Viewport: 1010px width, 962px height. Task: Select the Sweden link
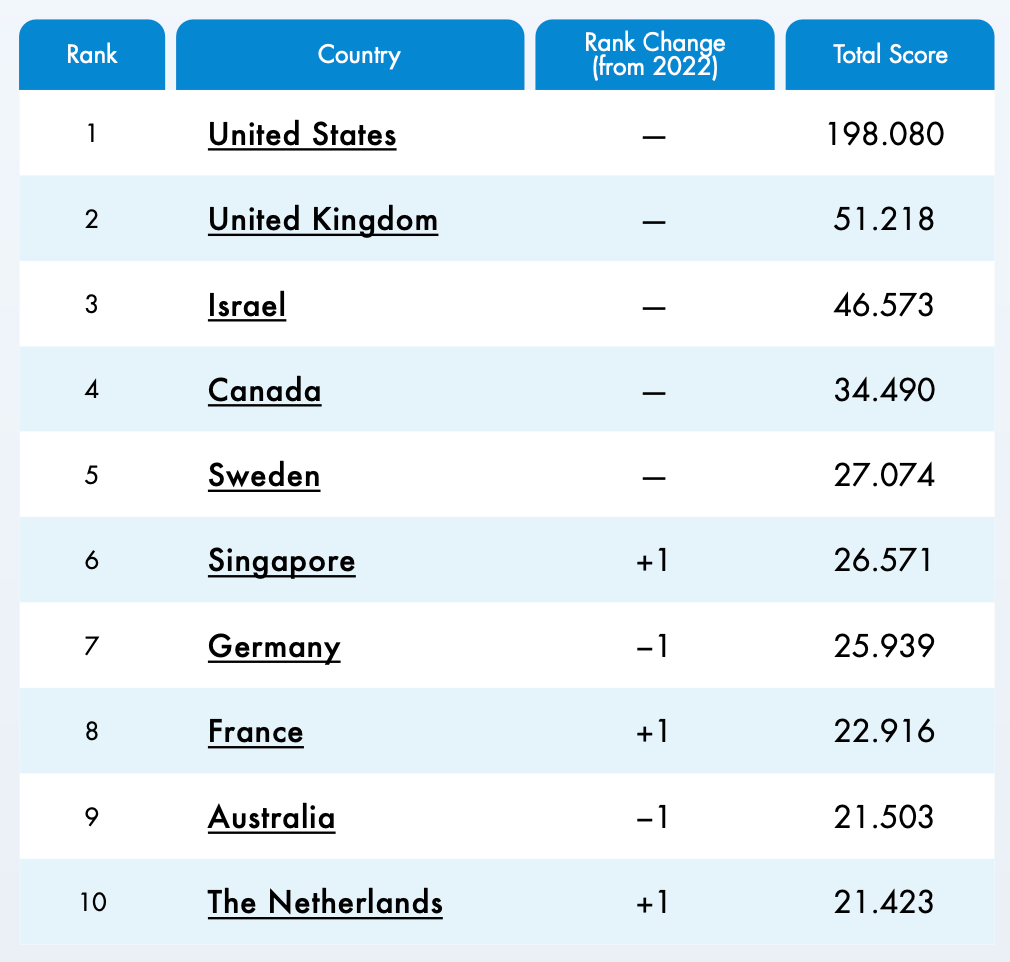point(264,475)
